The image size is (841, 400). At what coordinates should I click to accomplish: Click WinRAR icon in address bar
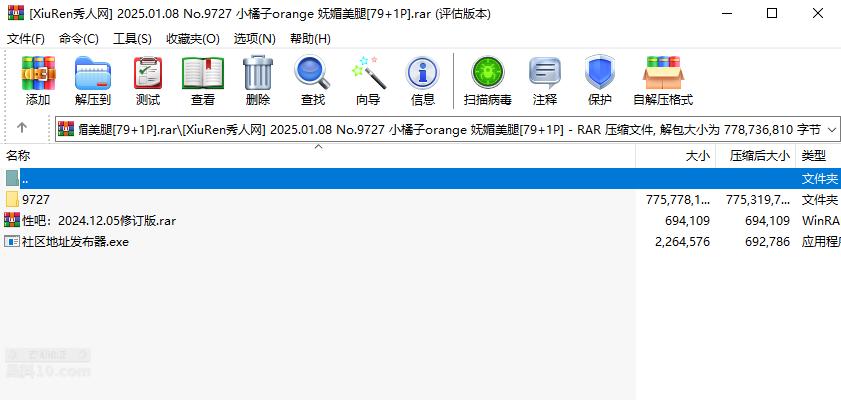[66, 129]
